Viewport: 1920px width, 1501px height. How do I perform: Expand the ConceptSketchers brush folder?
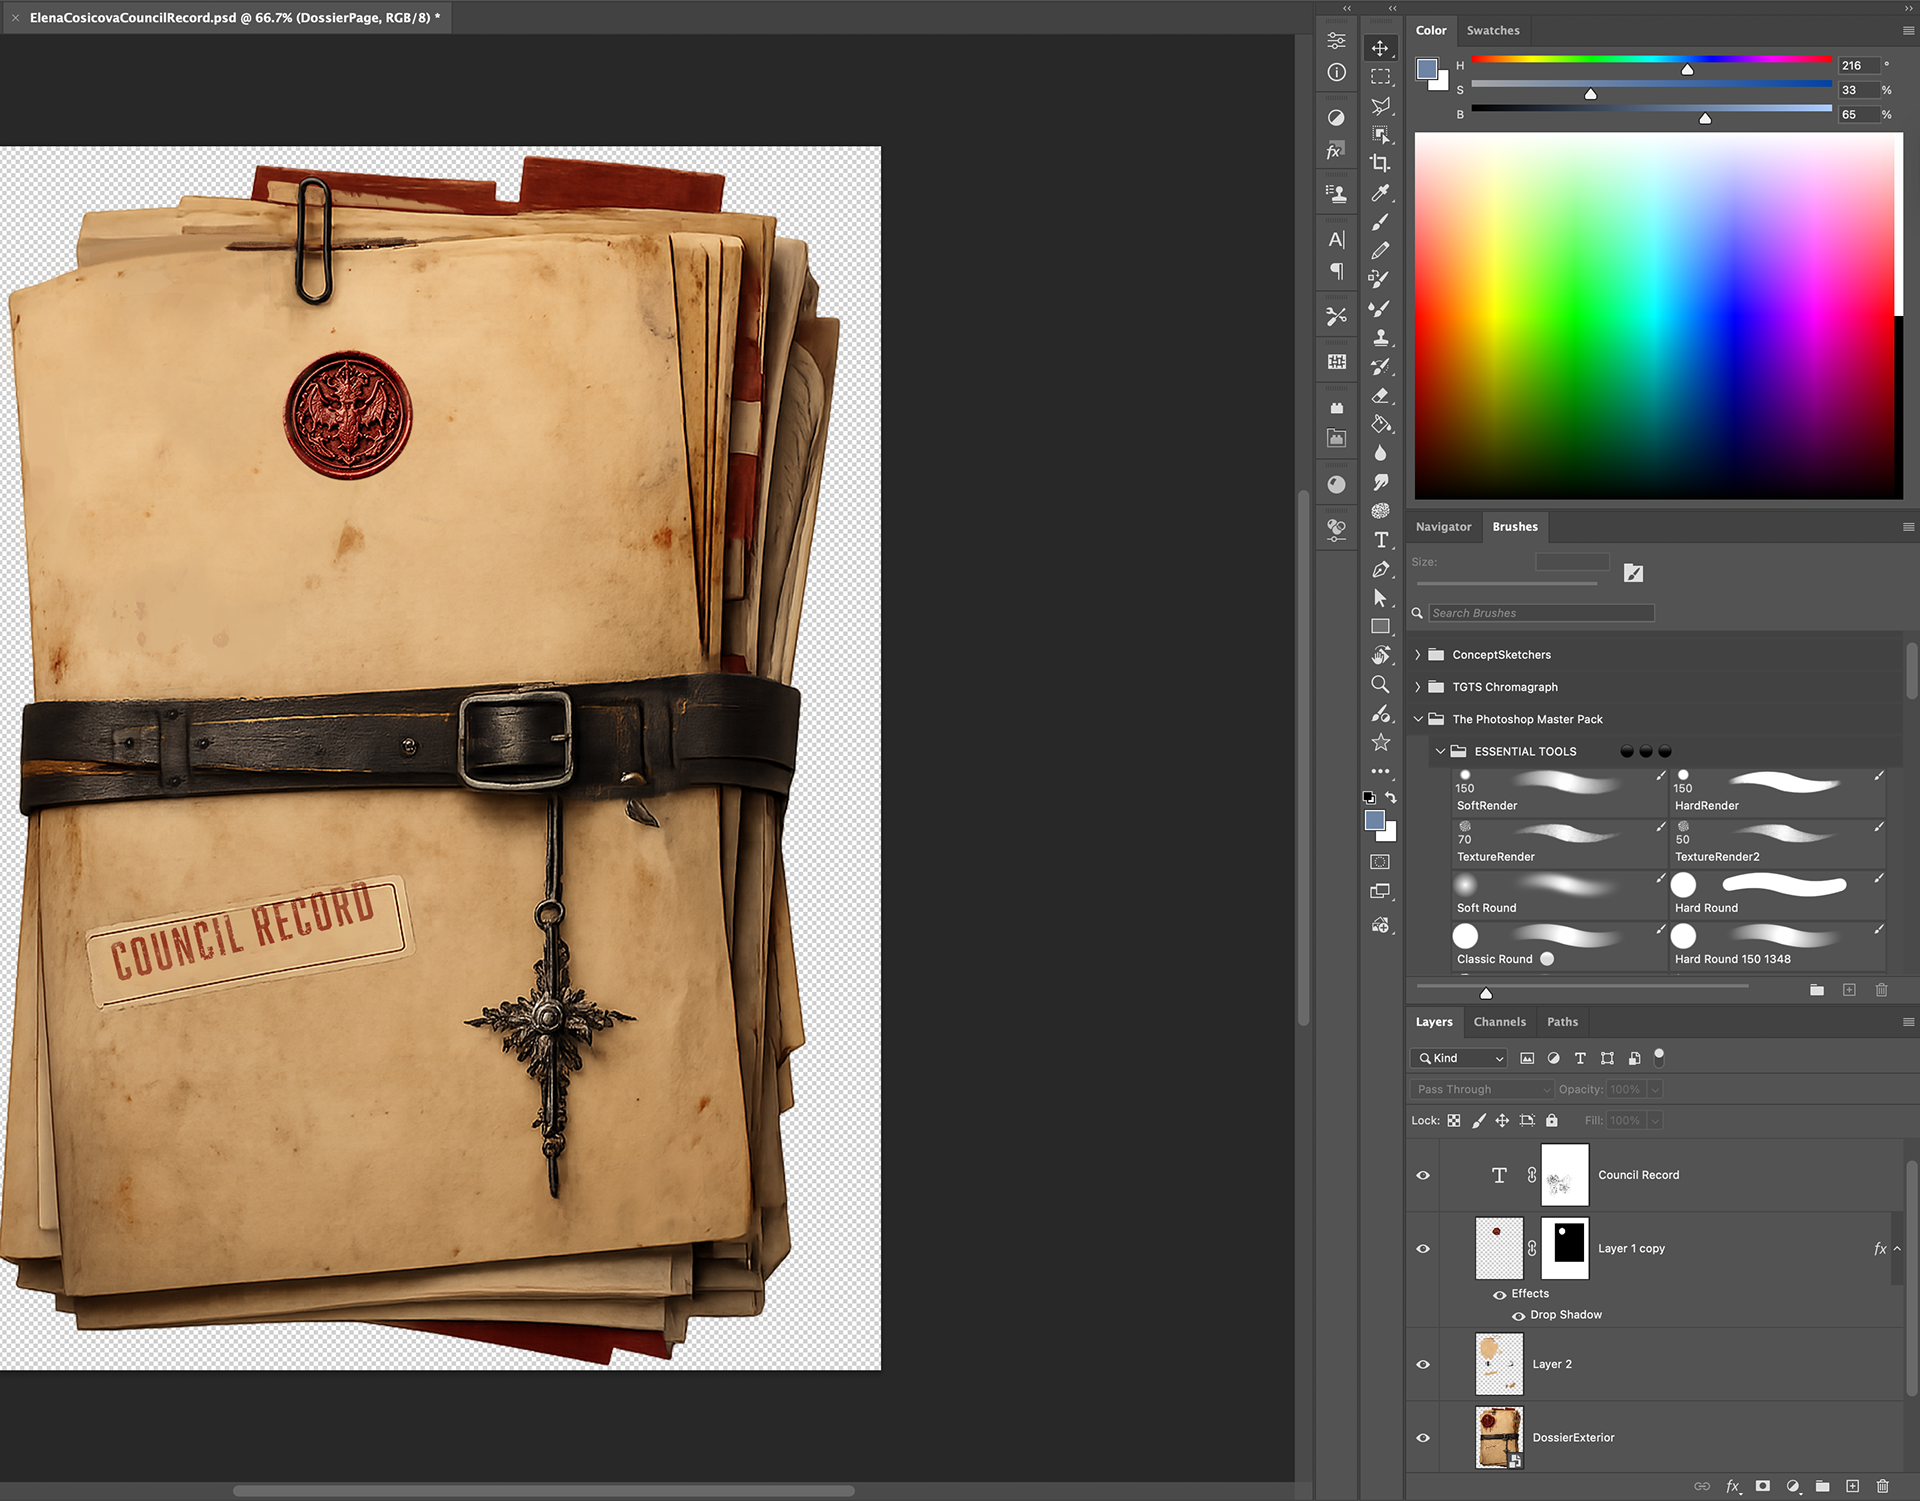(x=1417, y=655)
